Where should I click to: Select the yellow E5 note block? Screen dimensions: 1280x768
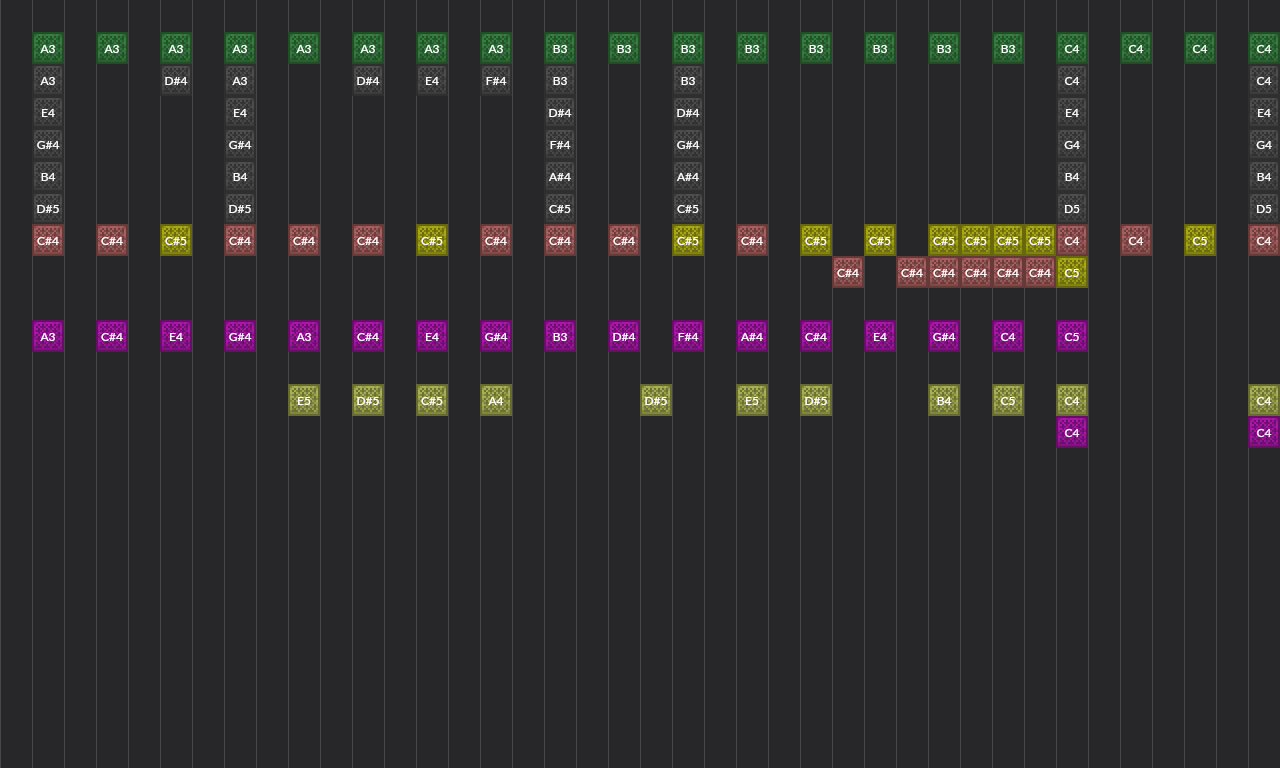[304, 400]
